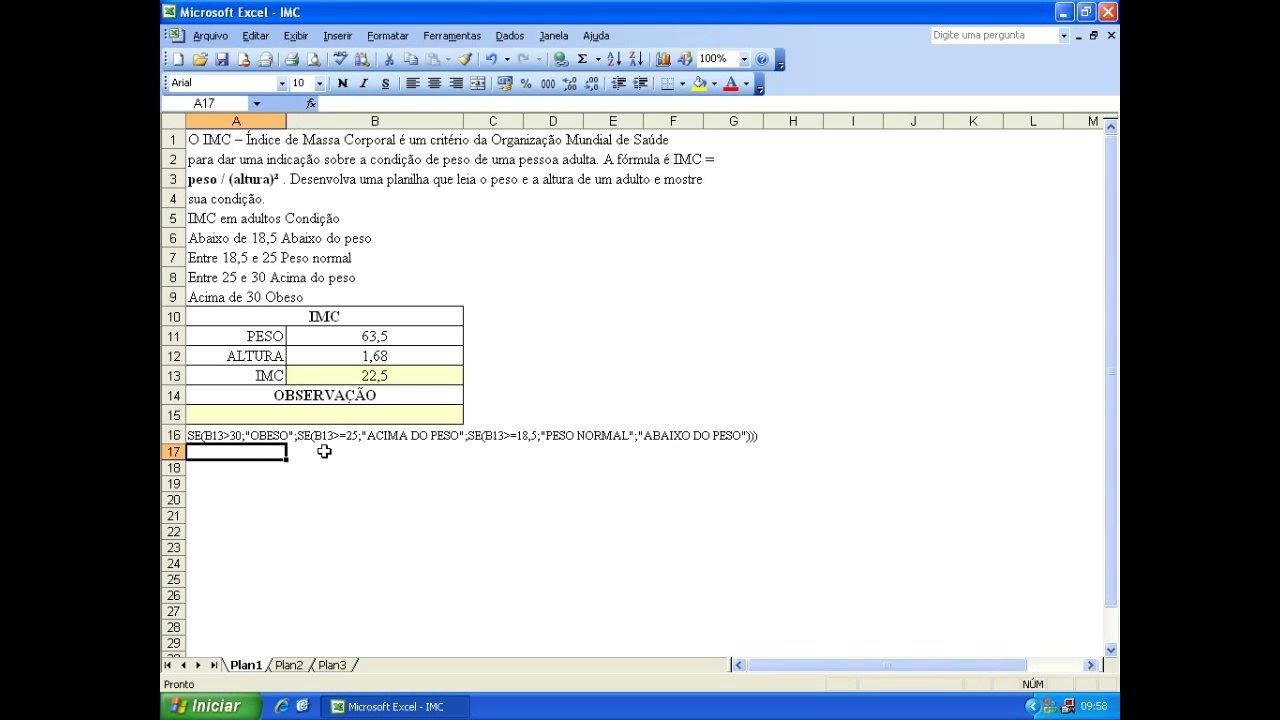This screenshot has height=720, width=1280.
Task: Open print preview from the toolbar
Action: 314,59
